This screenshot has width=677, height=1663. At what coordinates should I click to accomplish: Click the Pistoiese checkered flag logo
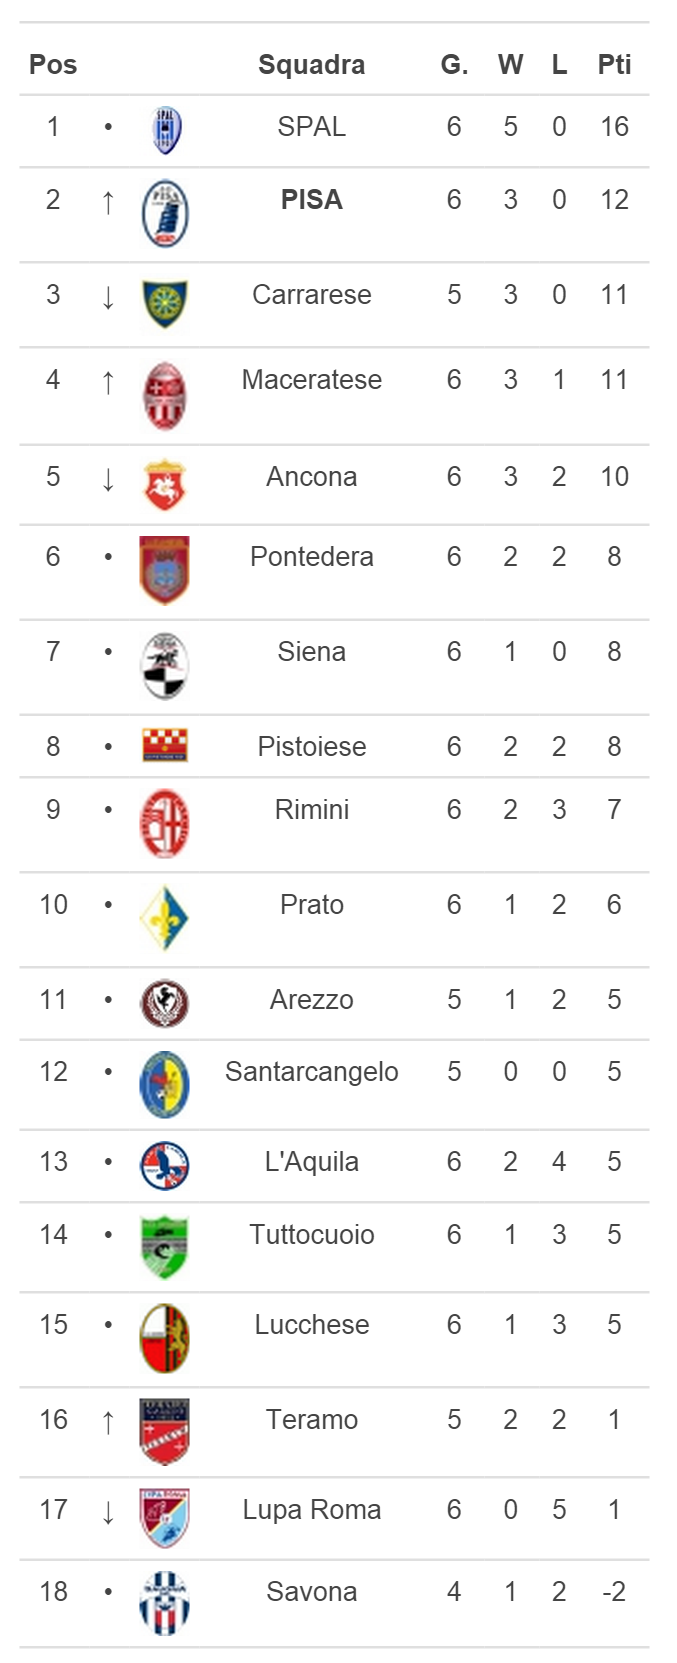(x=165, y=746)
